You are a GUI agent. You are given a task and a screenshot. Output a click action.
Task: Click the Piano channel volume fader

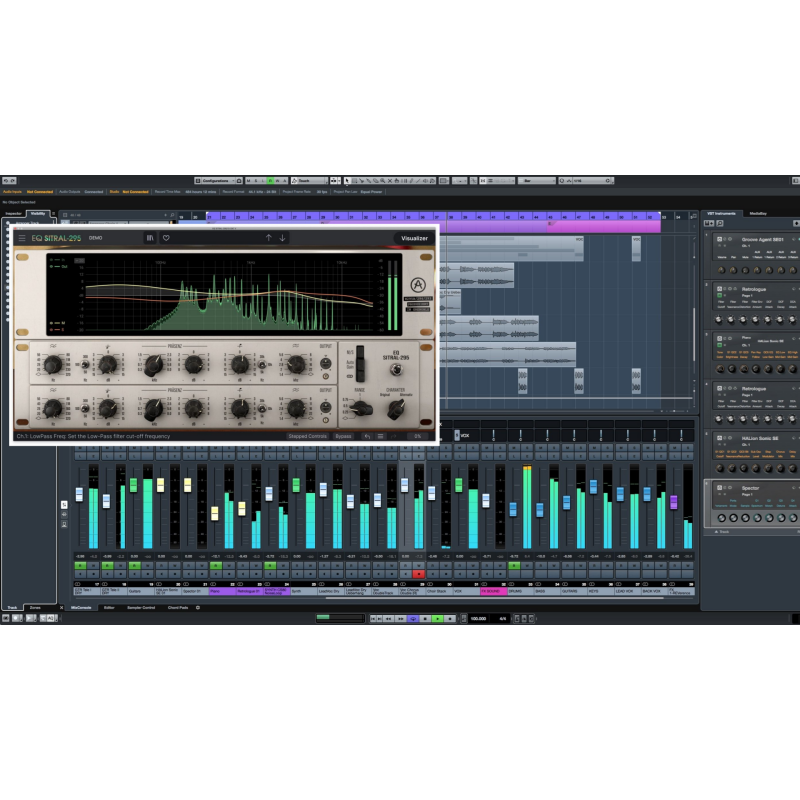tap(214, 513)
